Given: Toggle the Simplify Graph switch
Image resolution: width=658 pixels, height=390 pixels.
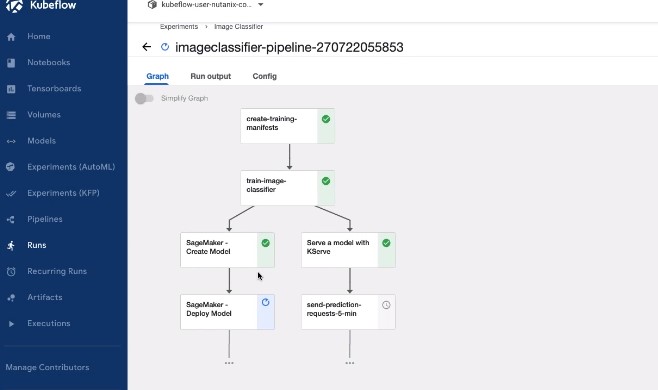Looking at the screenshot, I should pyautogui.click(x=144, y=98).
